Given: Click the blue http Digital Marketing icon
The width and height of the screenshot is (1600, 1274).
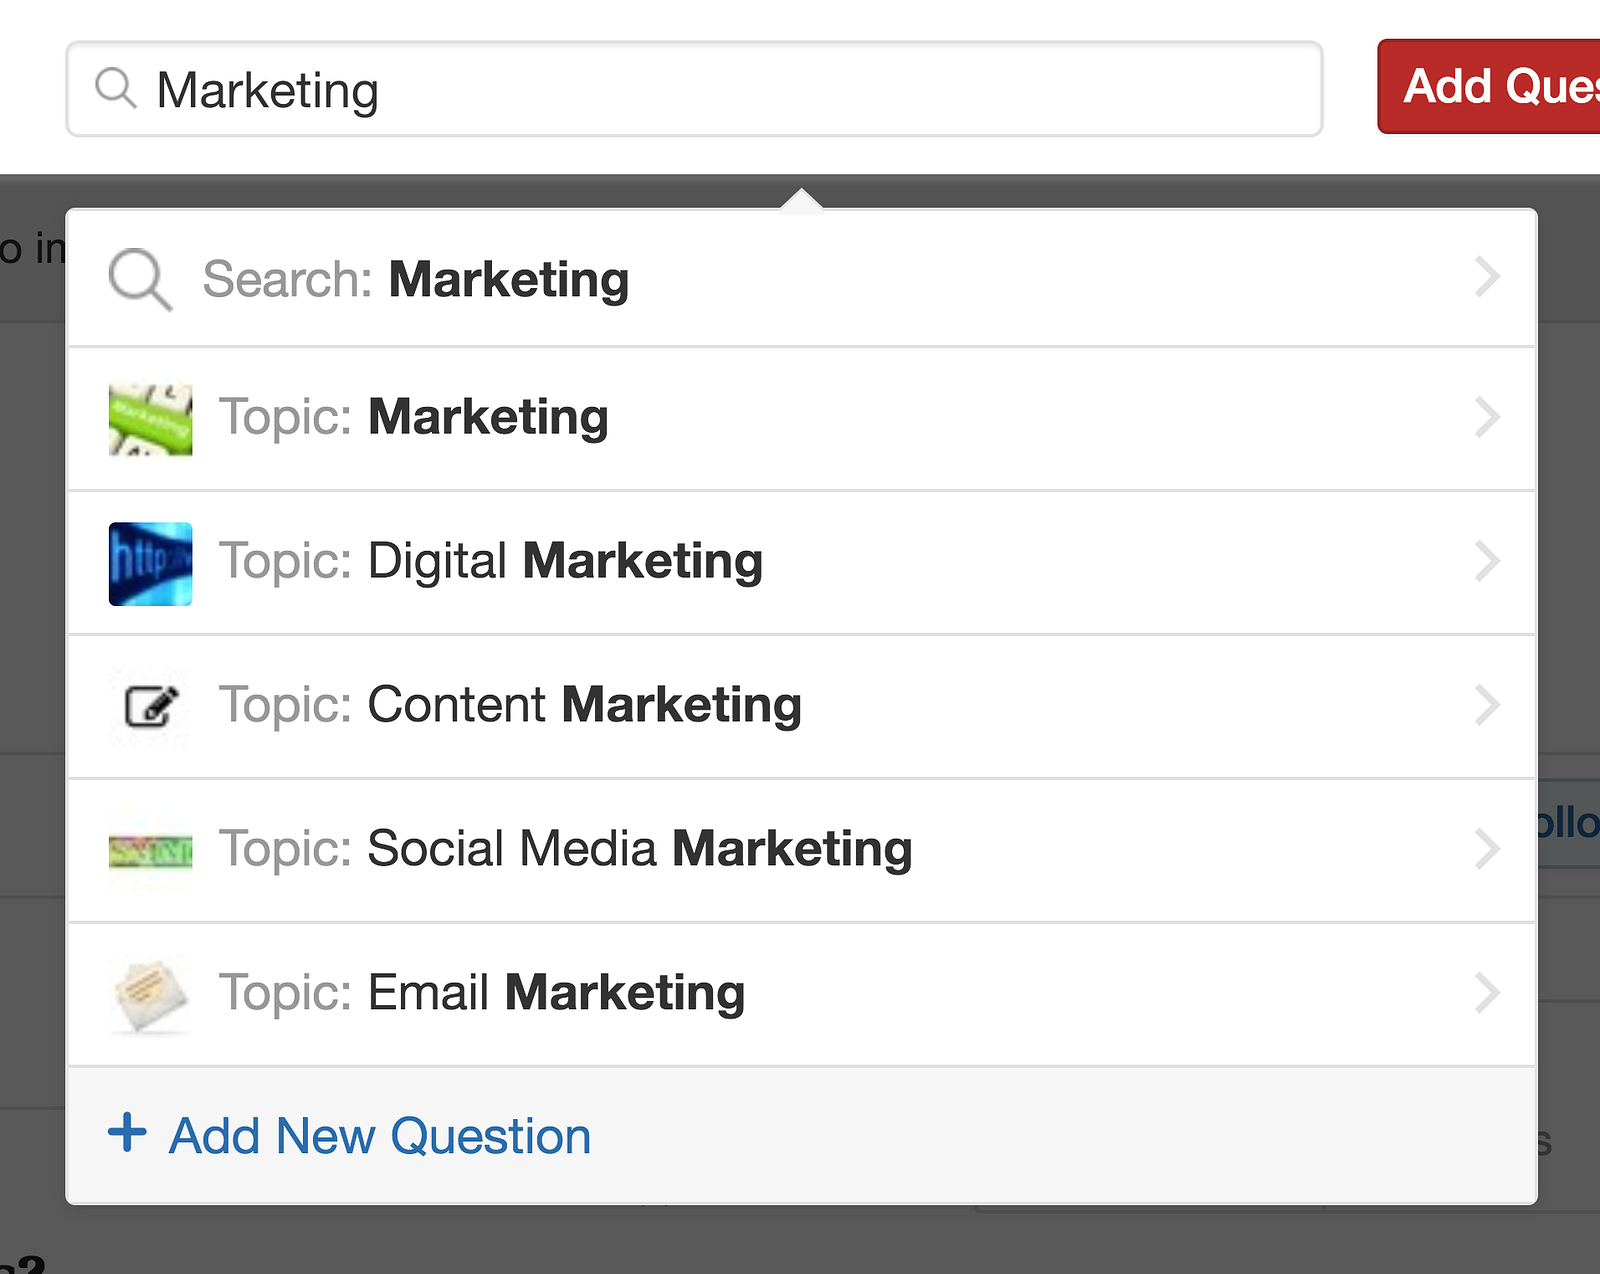Looking at the screenshot, I should click(x=150, y=563).
